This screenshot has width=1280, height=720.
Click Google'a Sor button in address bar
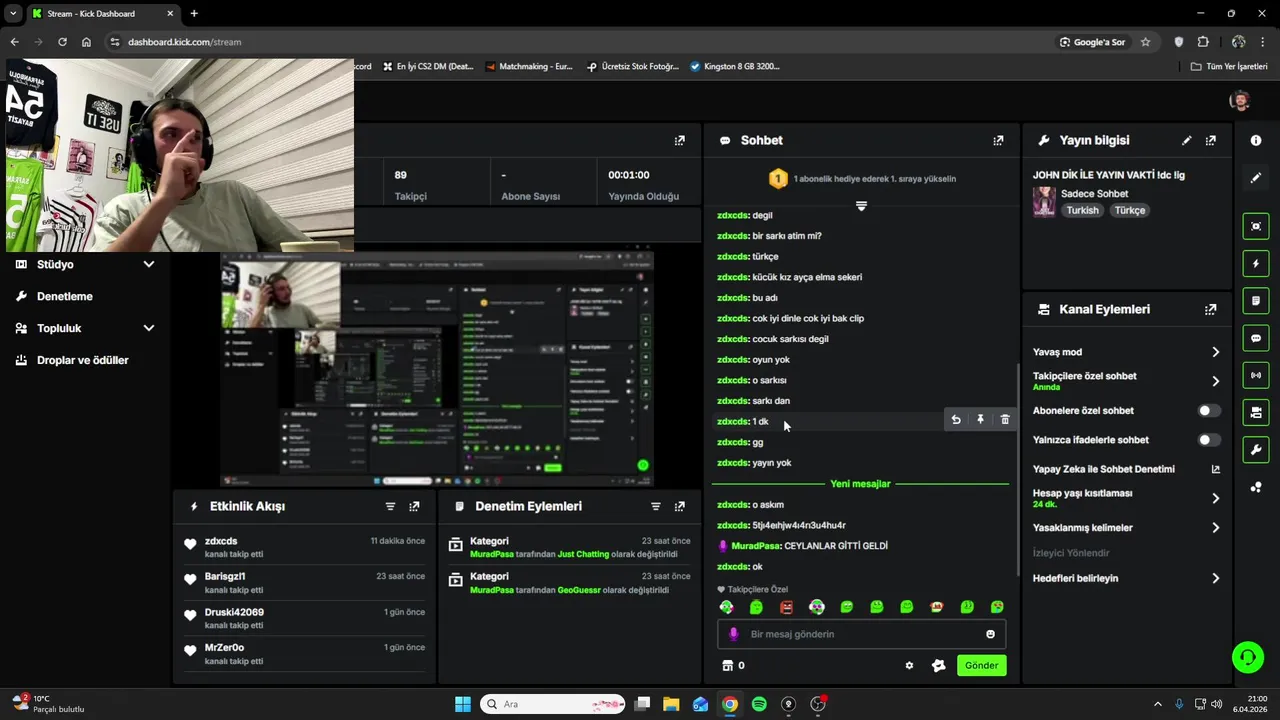click(x=1093, y=42)
